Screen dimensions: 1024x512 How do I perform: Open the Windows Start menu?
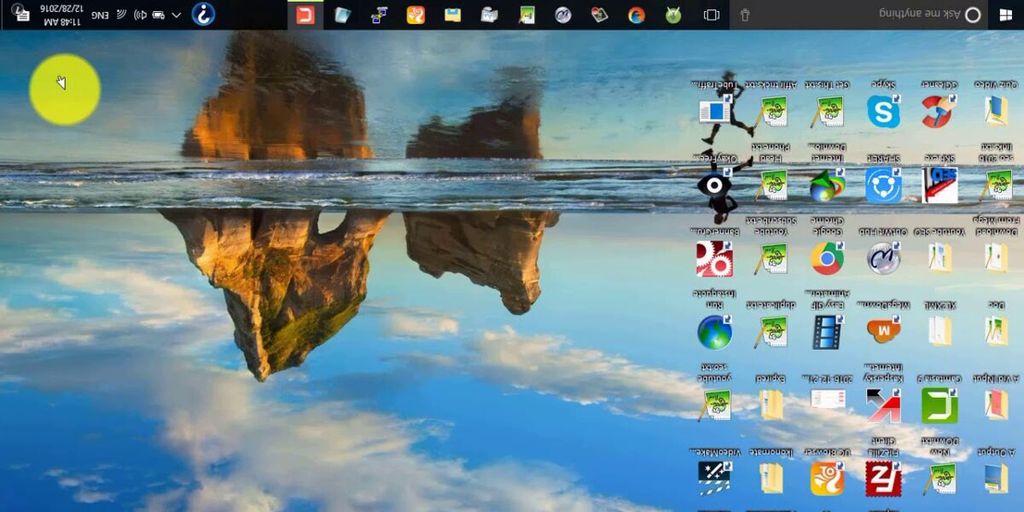[1006, 14]
